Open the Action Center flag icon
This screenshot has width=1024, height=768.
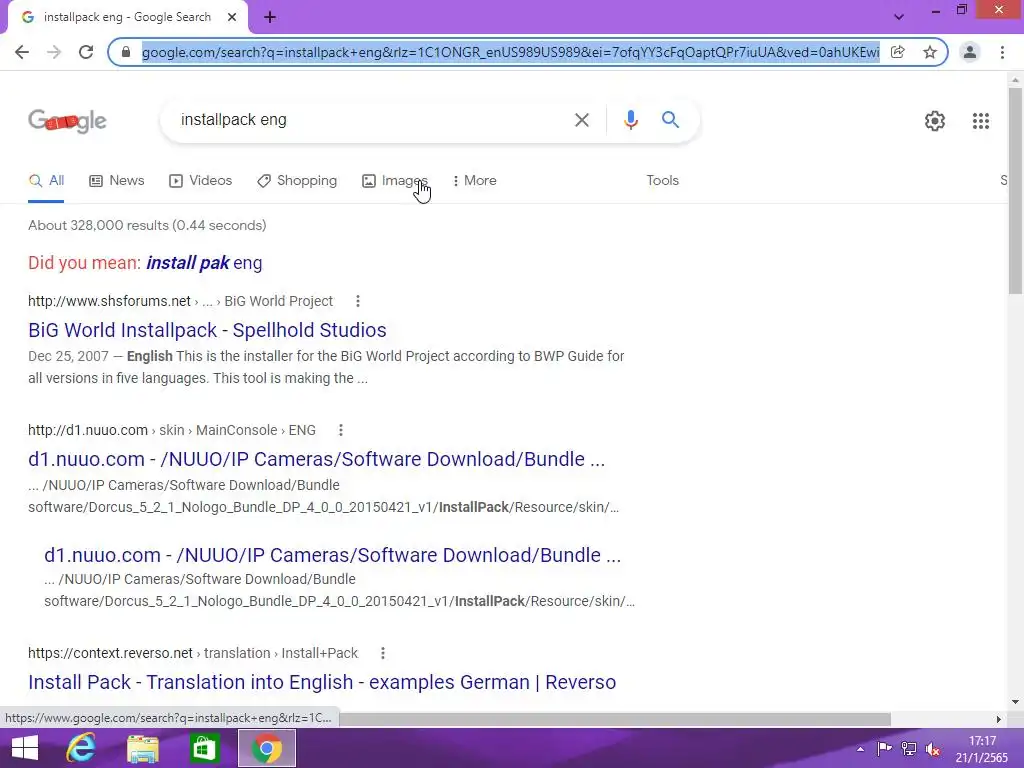(x=884, y=749)
